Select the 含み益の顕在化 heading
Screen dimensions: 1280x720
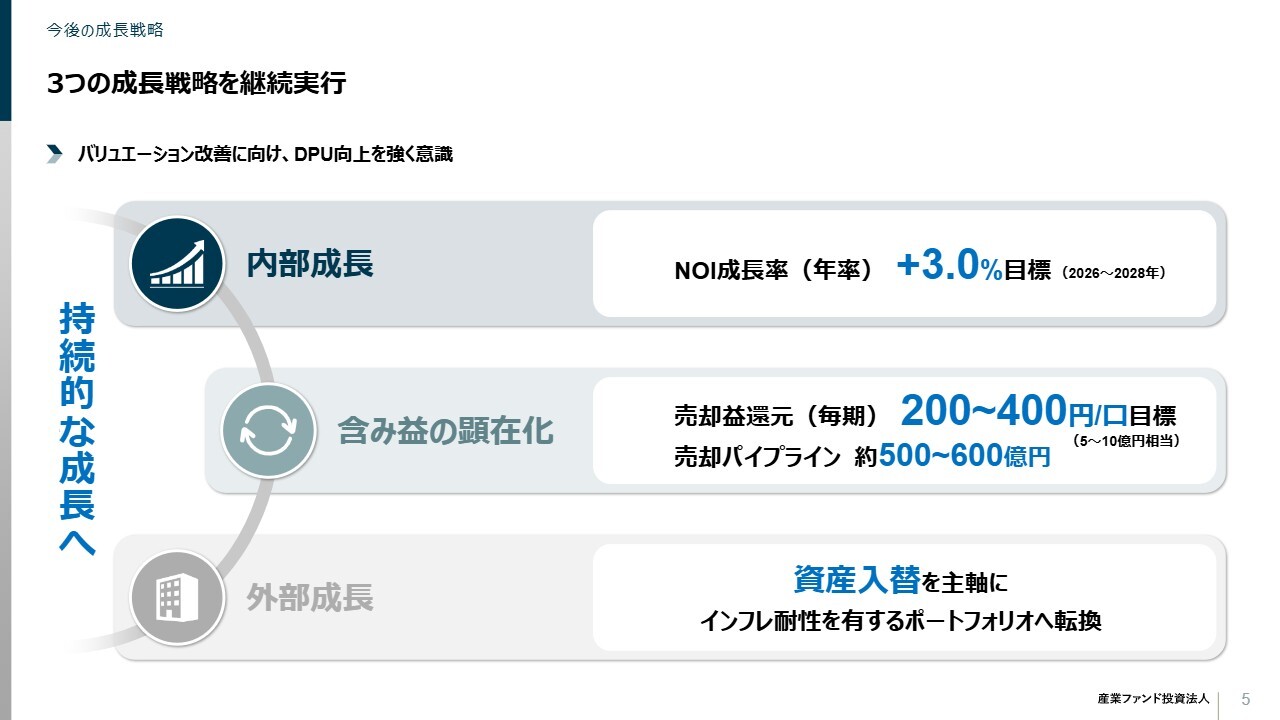(445, 431)
